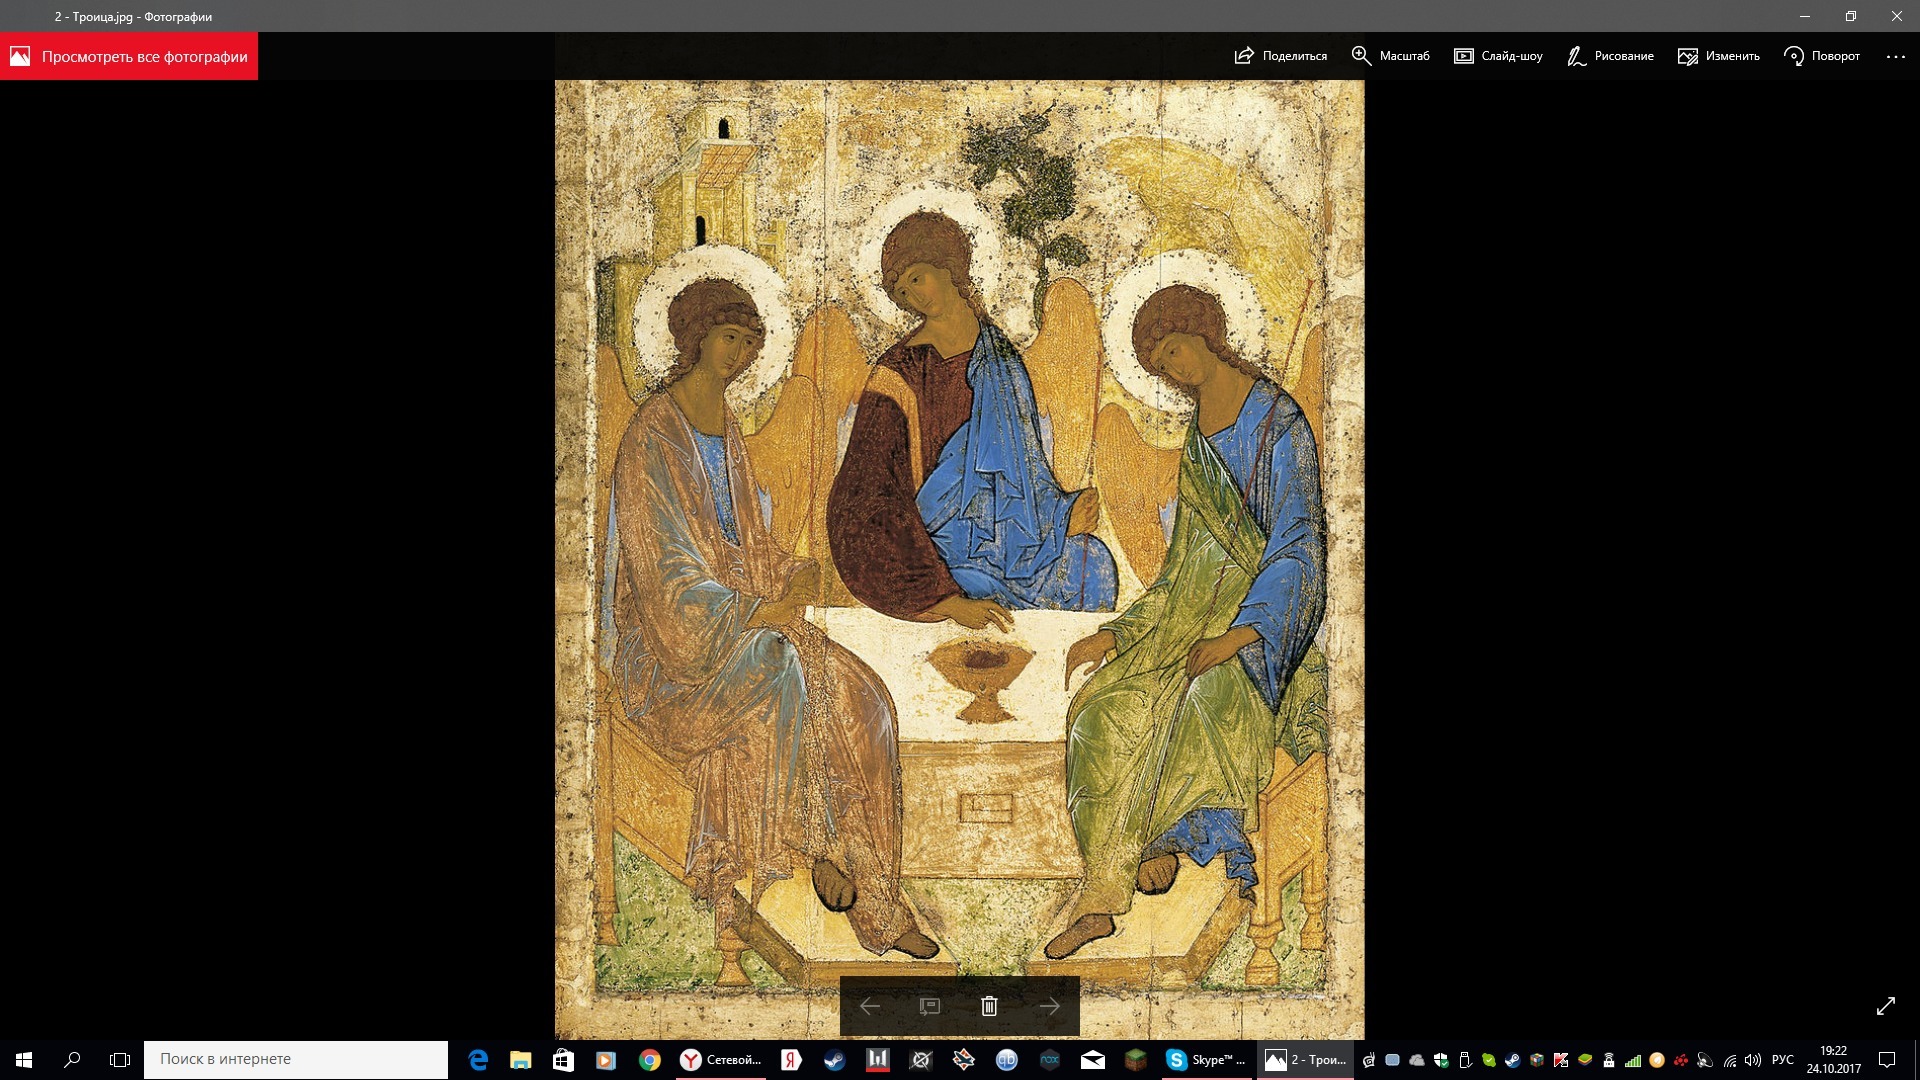This screenshot has height=1080, width=1920.
Task: Open the Drawing (Рисование) tool
Action: click(x=1610, y=56)
